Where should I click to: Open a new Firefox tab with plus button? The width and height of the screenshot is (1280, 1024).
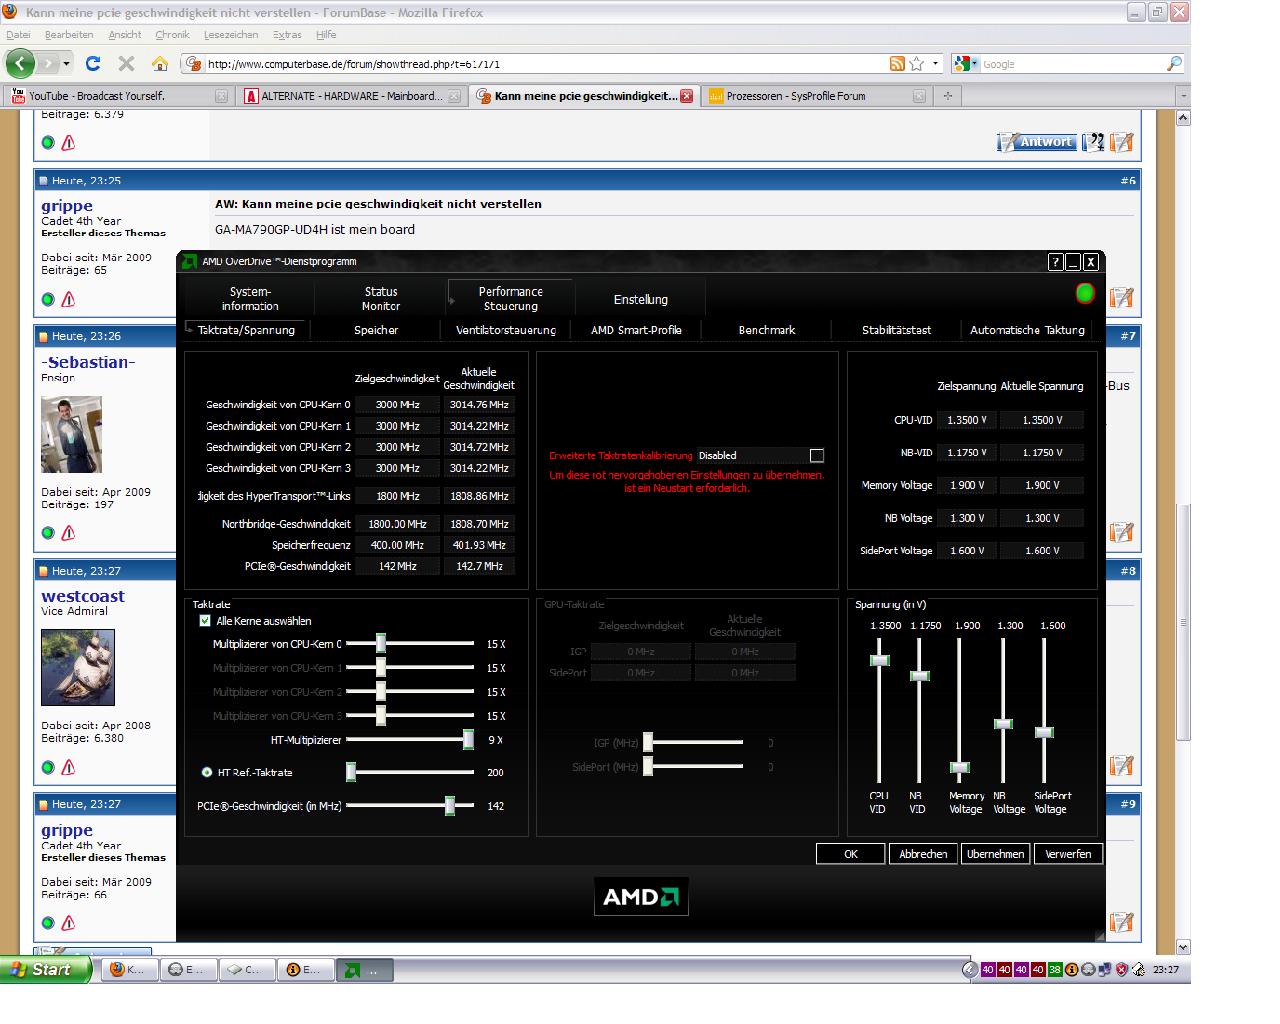click(x=947, y=96)
